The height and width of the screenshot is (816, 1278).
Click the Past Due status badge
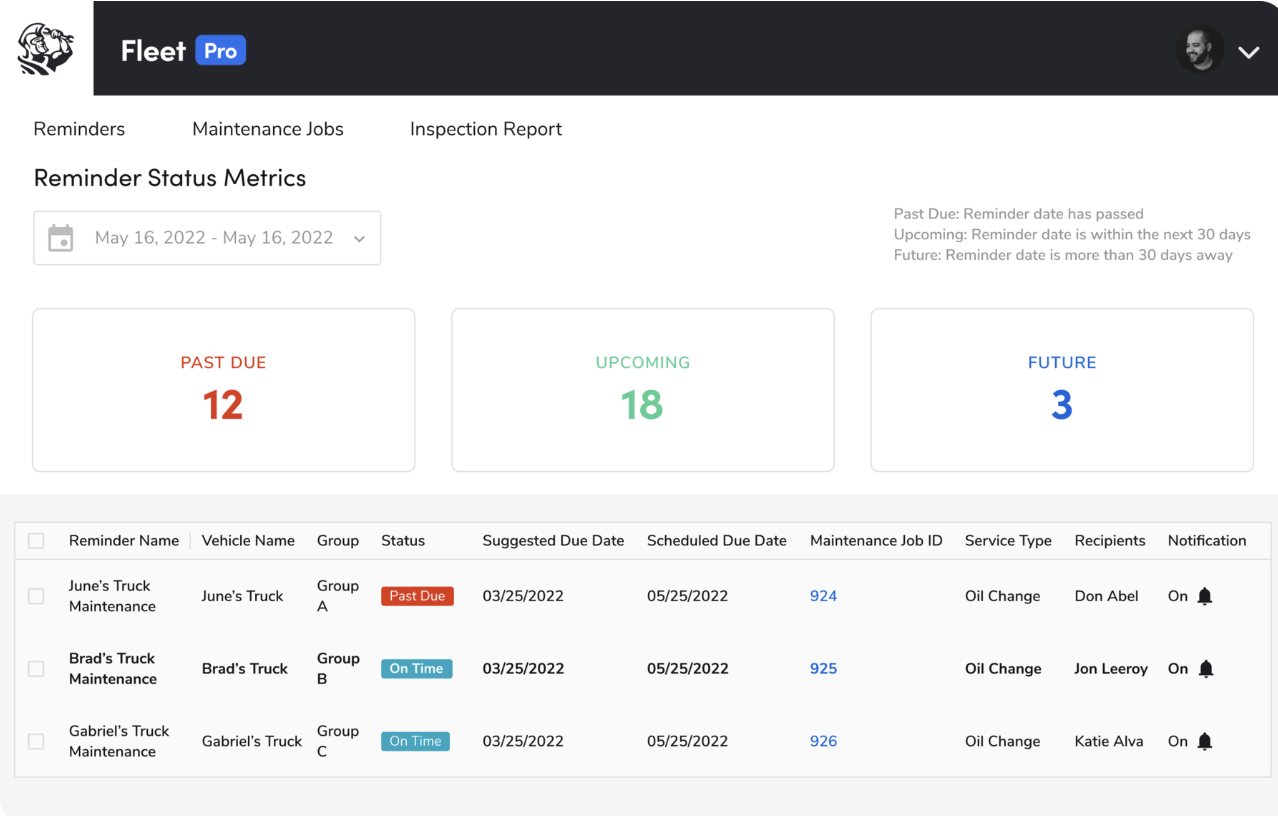[417, 596]
